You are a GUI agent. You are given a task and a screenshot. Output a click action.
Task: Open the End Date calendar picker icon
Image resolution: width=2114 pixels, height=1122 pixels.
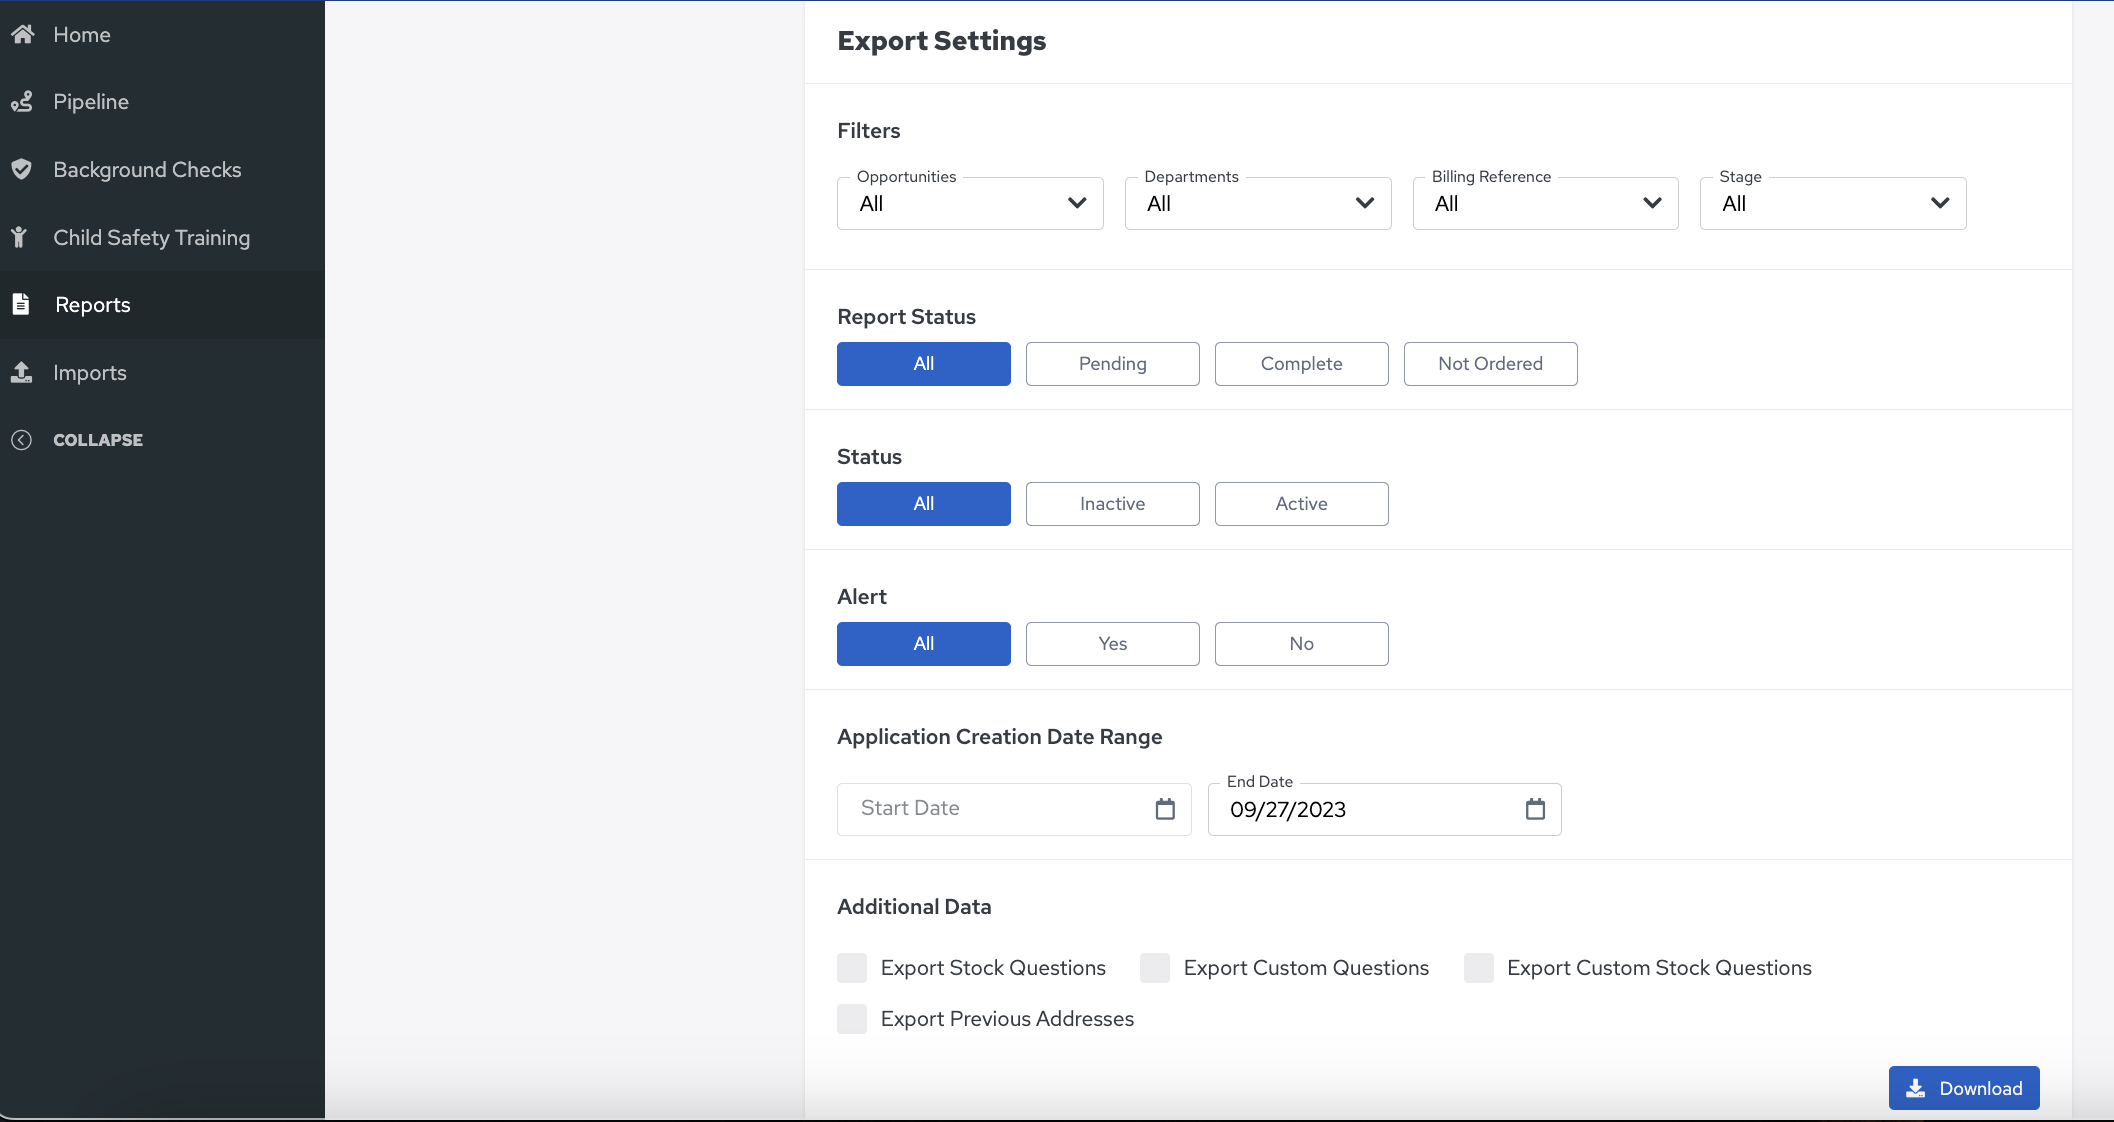1535,809
